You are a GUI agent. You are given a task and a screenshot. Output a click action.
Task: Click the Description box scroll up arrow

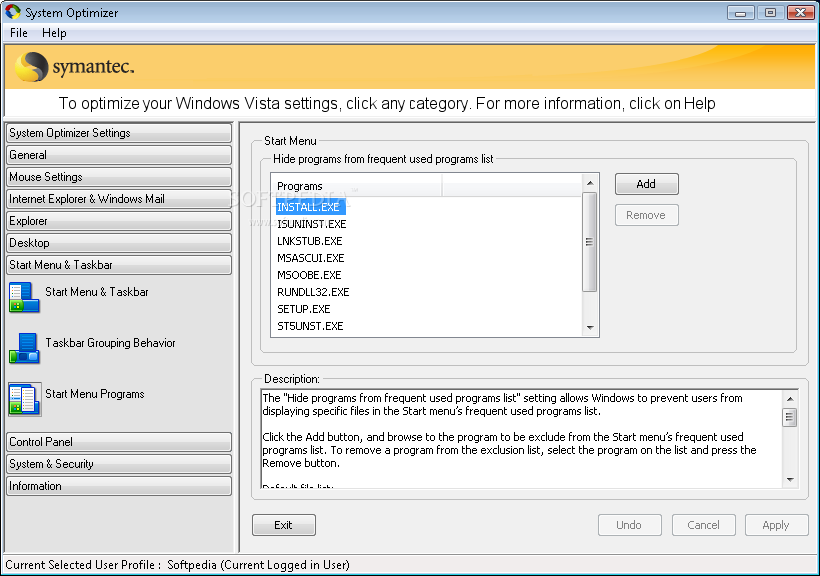point(790,399)
